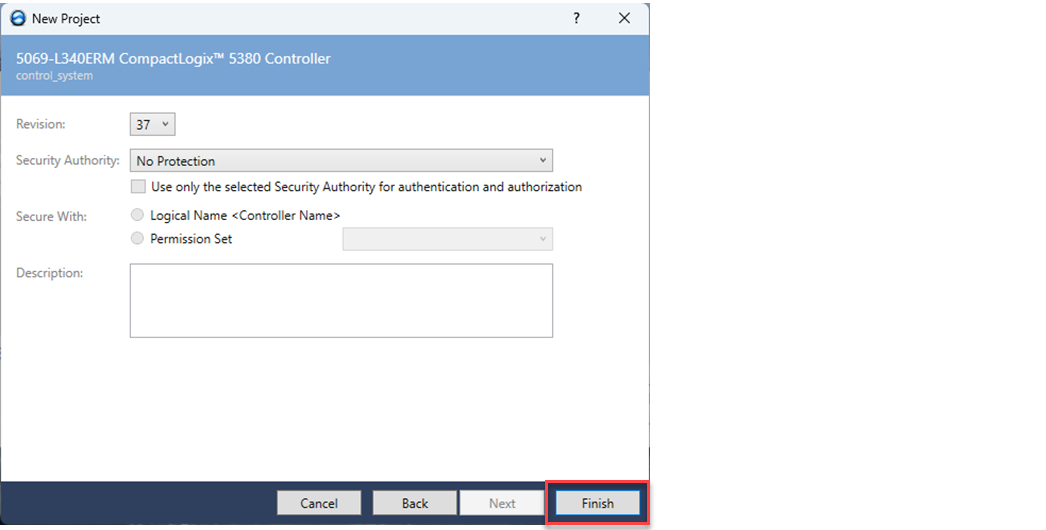
Task: Select the Logical Name <Controller Name> radio option
Action: [138, 215]
